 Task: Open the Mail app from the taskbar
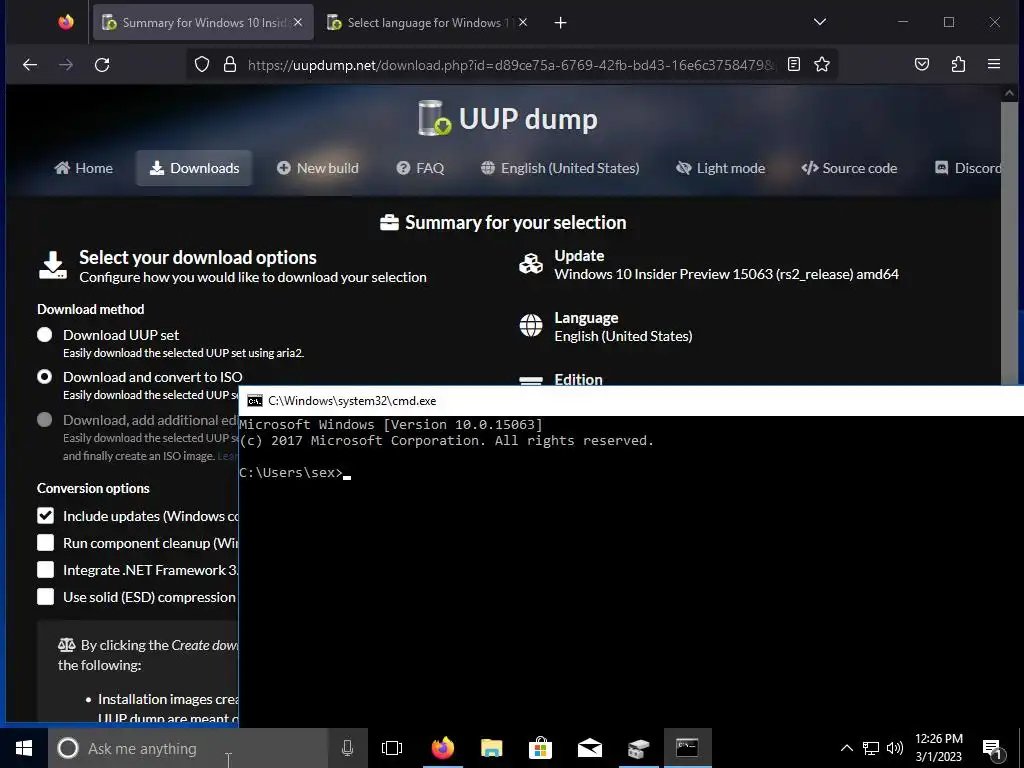589,748
